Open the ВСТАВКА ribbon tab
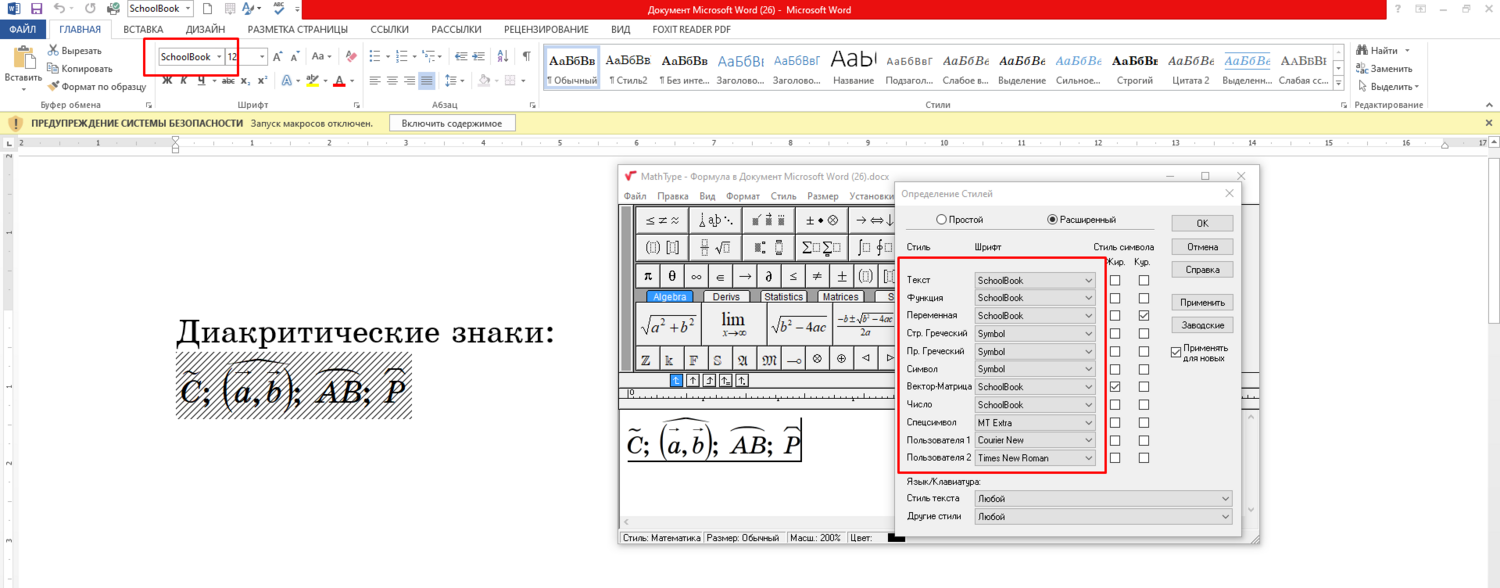This screenshot has width=1500, height=588. [x=143, y=30]
